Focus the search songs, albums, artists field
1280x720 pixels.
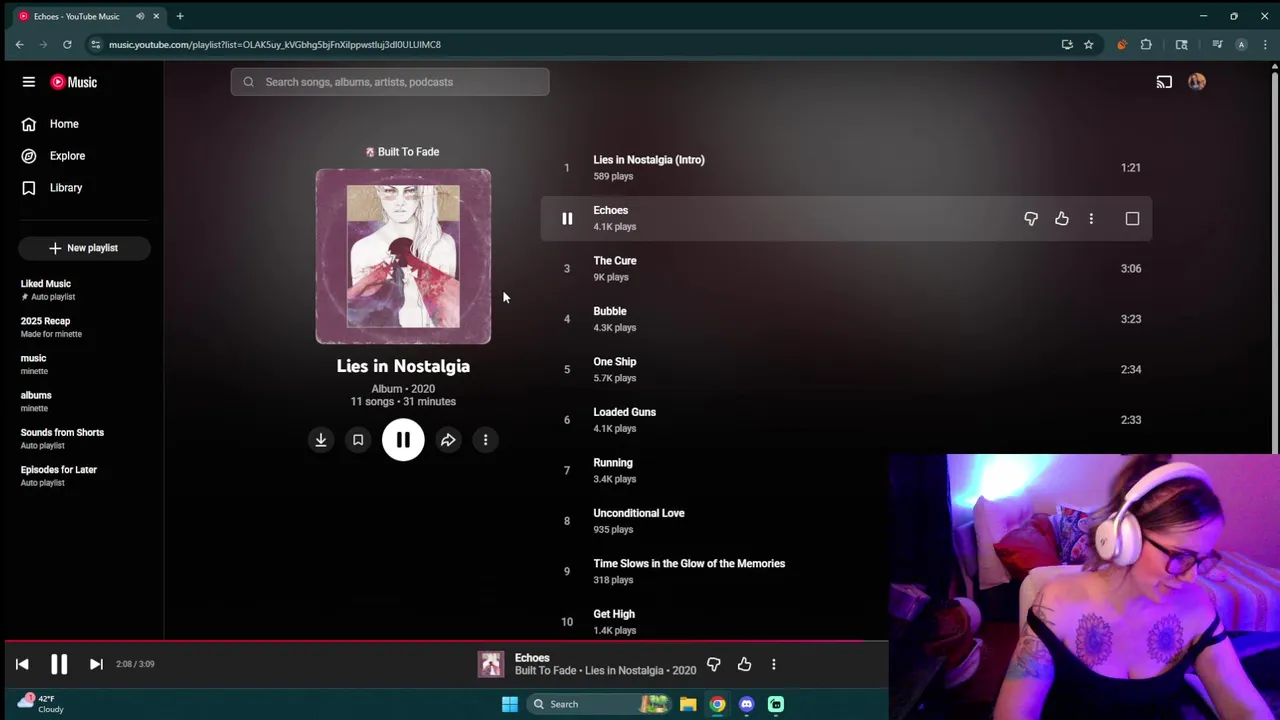[390, 82]
